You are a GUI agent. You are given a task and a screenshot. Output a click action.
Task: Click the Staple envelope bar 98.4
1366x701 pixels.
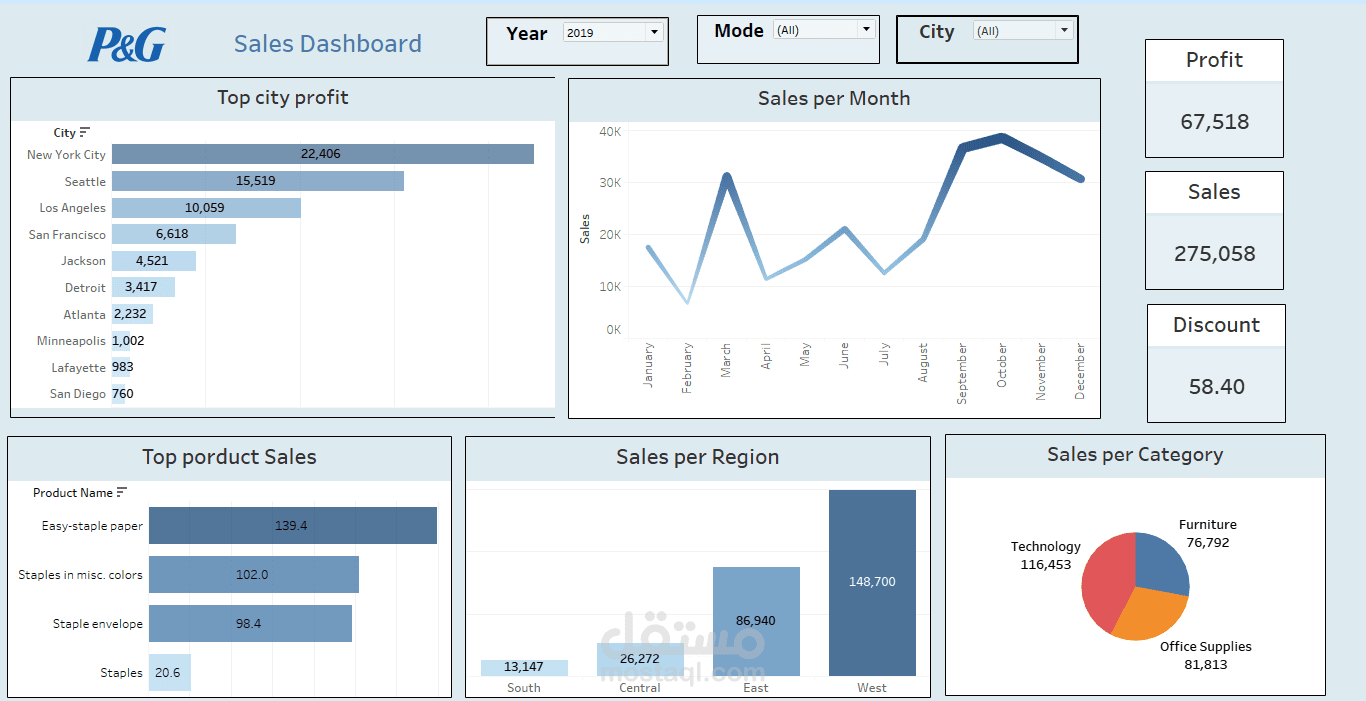pos(250,623)
